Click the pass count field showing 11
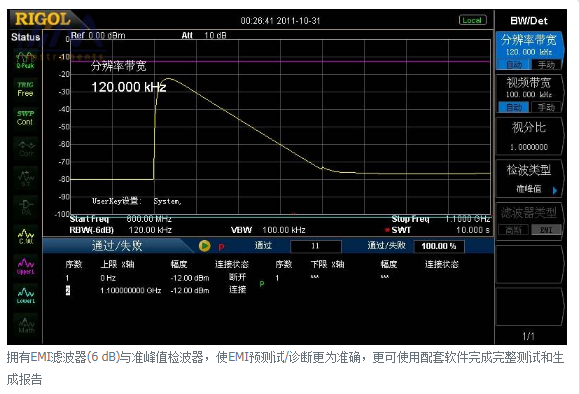This screenshot has width=580, height=394. pyautogui.click(x=316, y=246)
